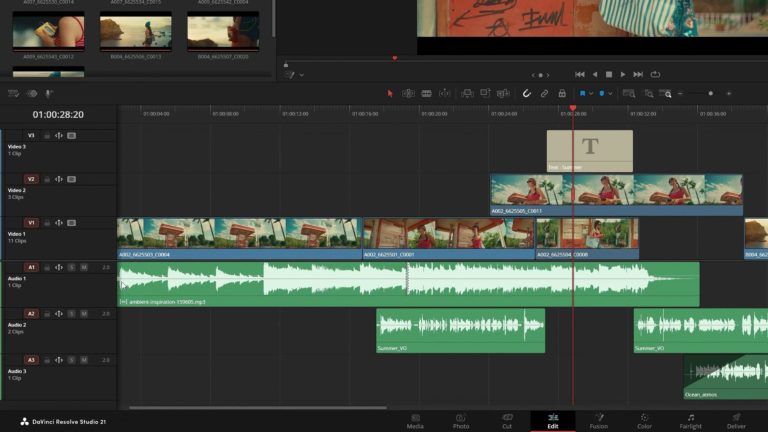Click the viewer next edit chevron
Image resolution: width=768 pixels, height=432 pixels.
tap(548, 75)
